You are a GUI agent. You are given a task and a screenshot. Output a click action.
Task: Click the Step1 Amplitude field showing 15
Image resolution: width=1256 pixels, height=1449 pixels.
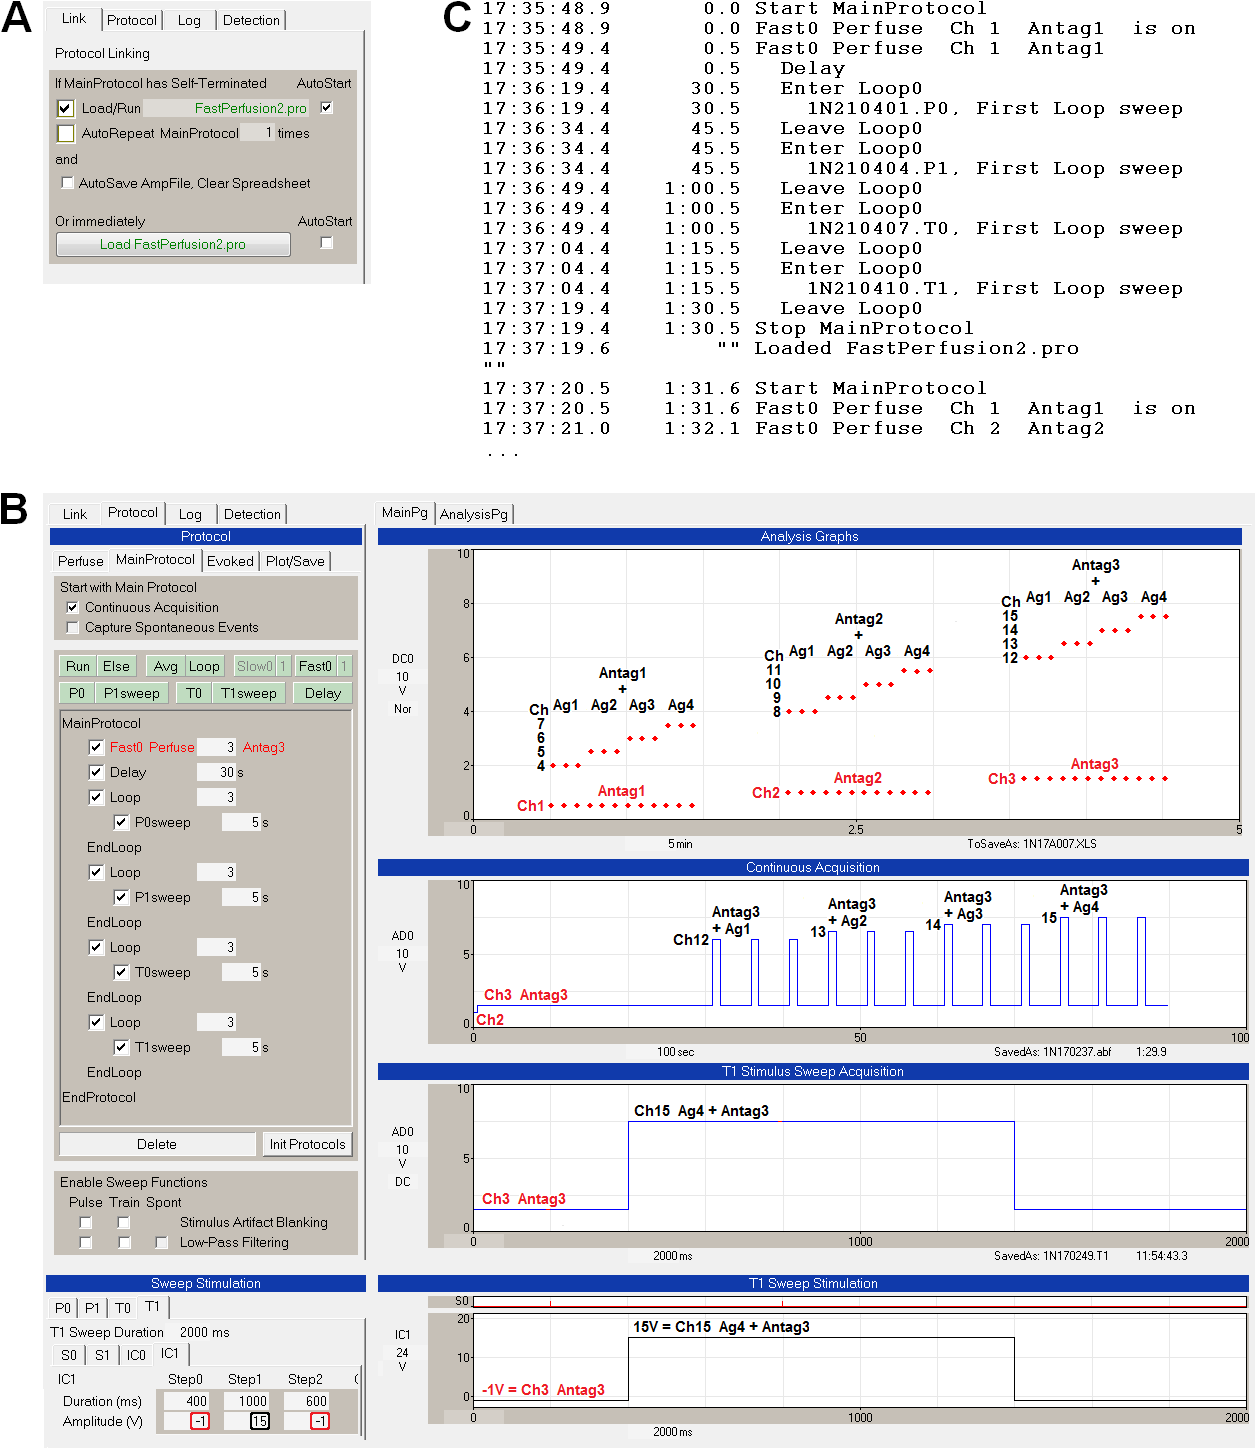[259, 1421]
